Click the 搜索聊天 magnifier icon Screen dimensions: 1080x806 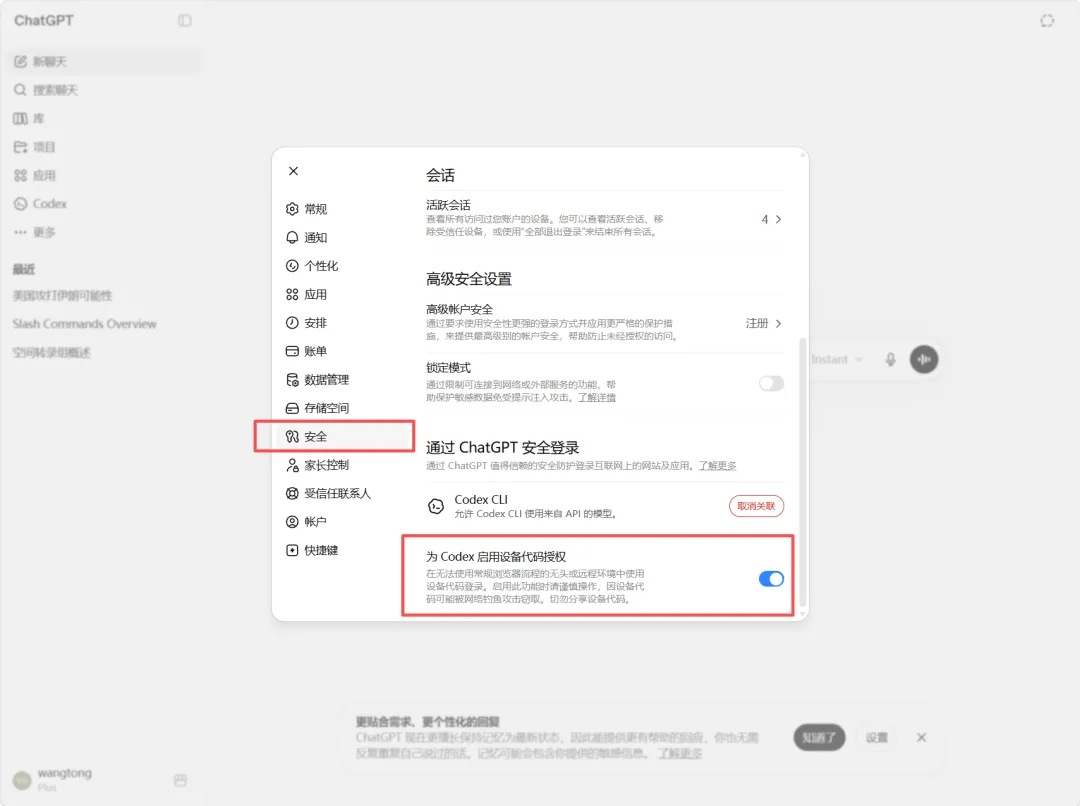pos(21,90)
